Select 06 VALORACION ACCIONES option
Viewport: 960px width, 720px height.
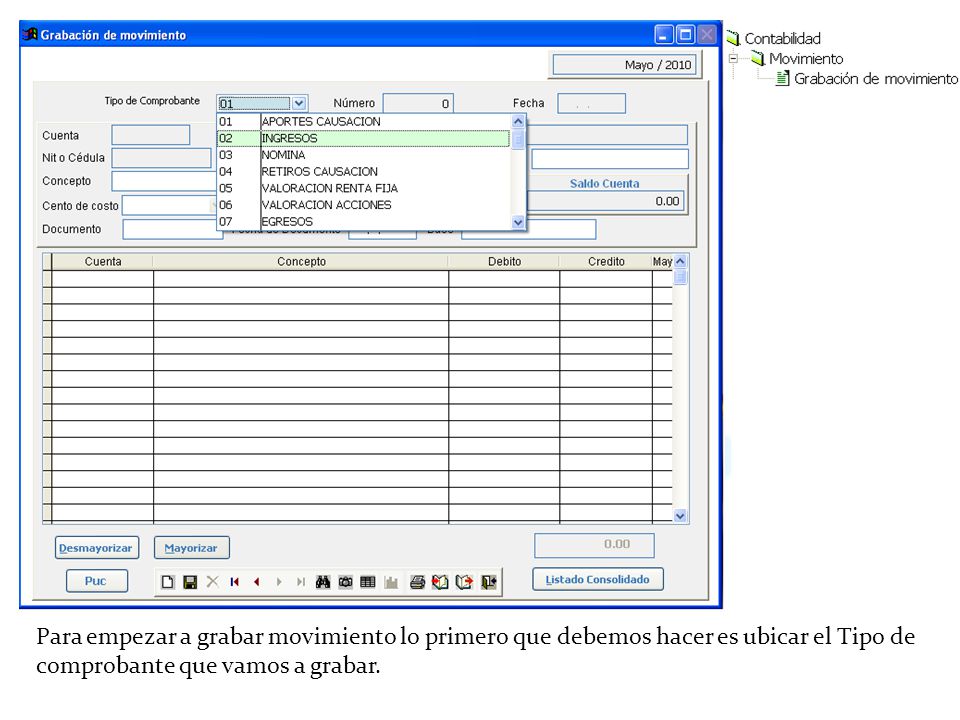tap(364, 204)
